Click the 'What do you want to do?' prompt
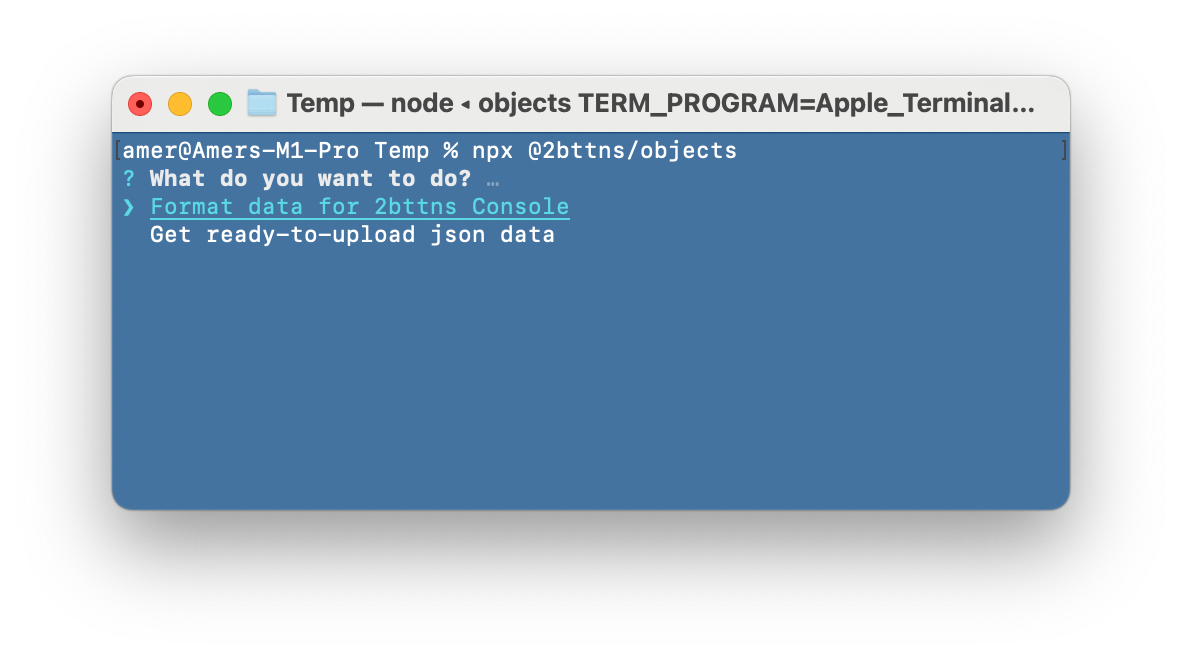1182x658 pixels. pyautogui.click(x=310, y=179)
